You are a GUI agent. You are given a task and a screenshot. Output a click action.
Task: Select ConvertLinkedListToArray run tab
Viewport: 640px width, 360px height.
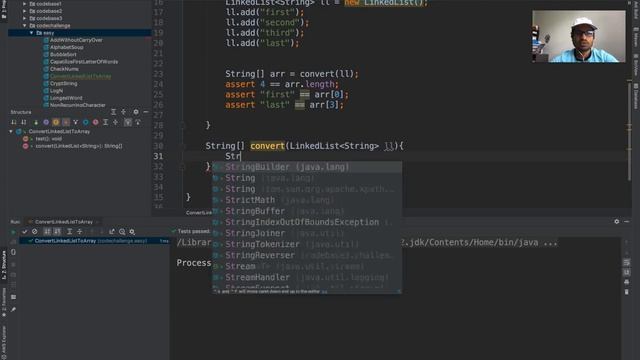(x=63, y=222)
